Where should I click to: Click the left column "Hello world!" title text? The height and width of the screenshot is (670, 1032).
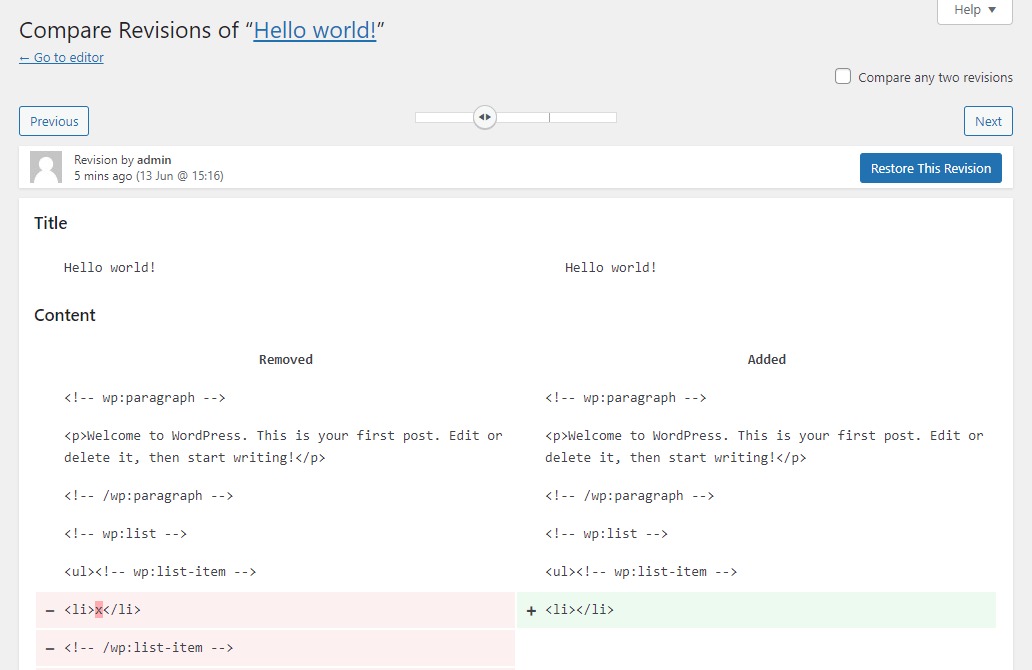pos(109,267)
